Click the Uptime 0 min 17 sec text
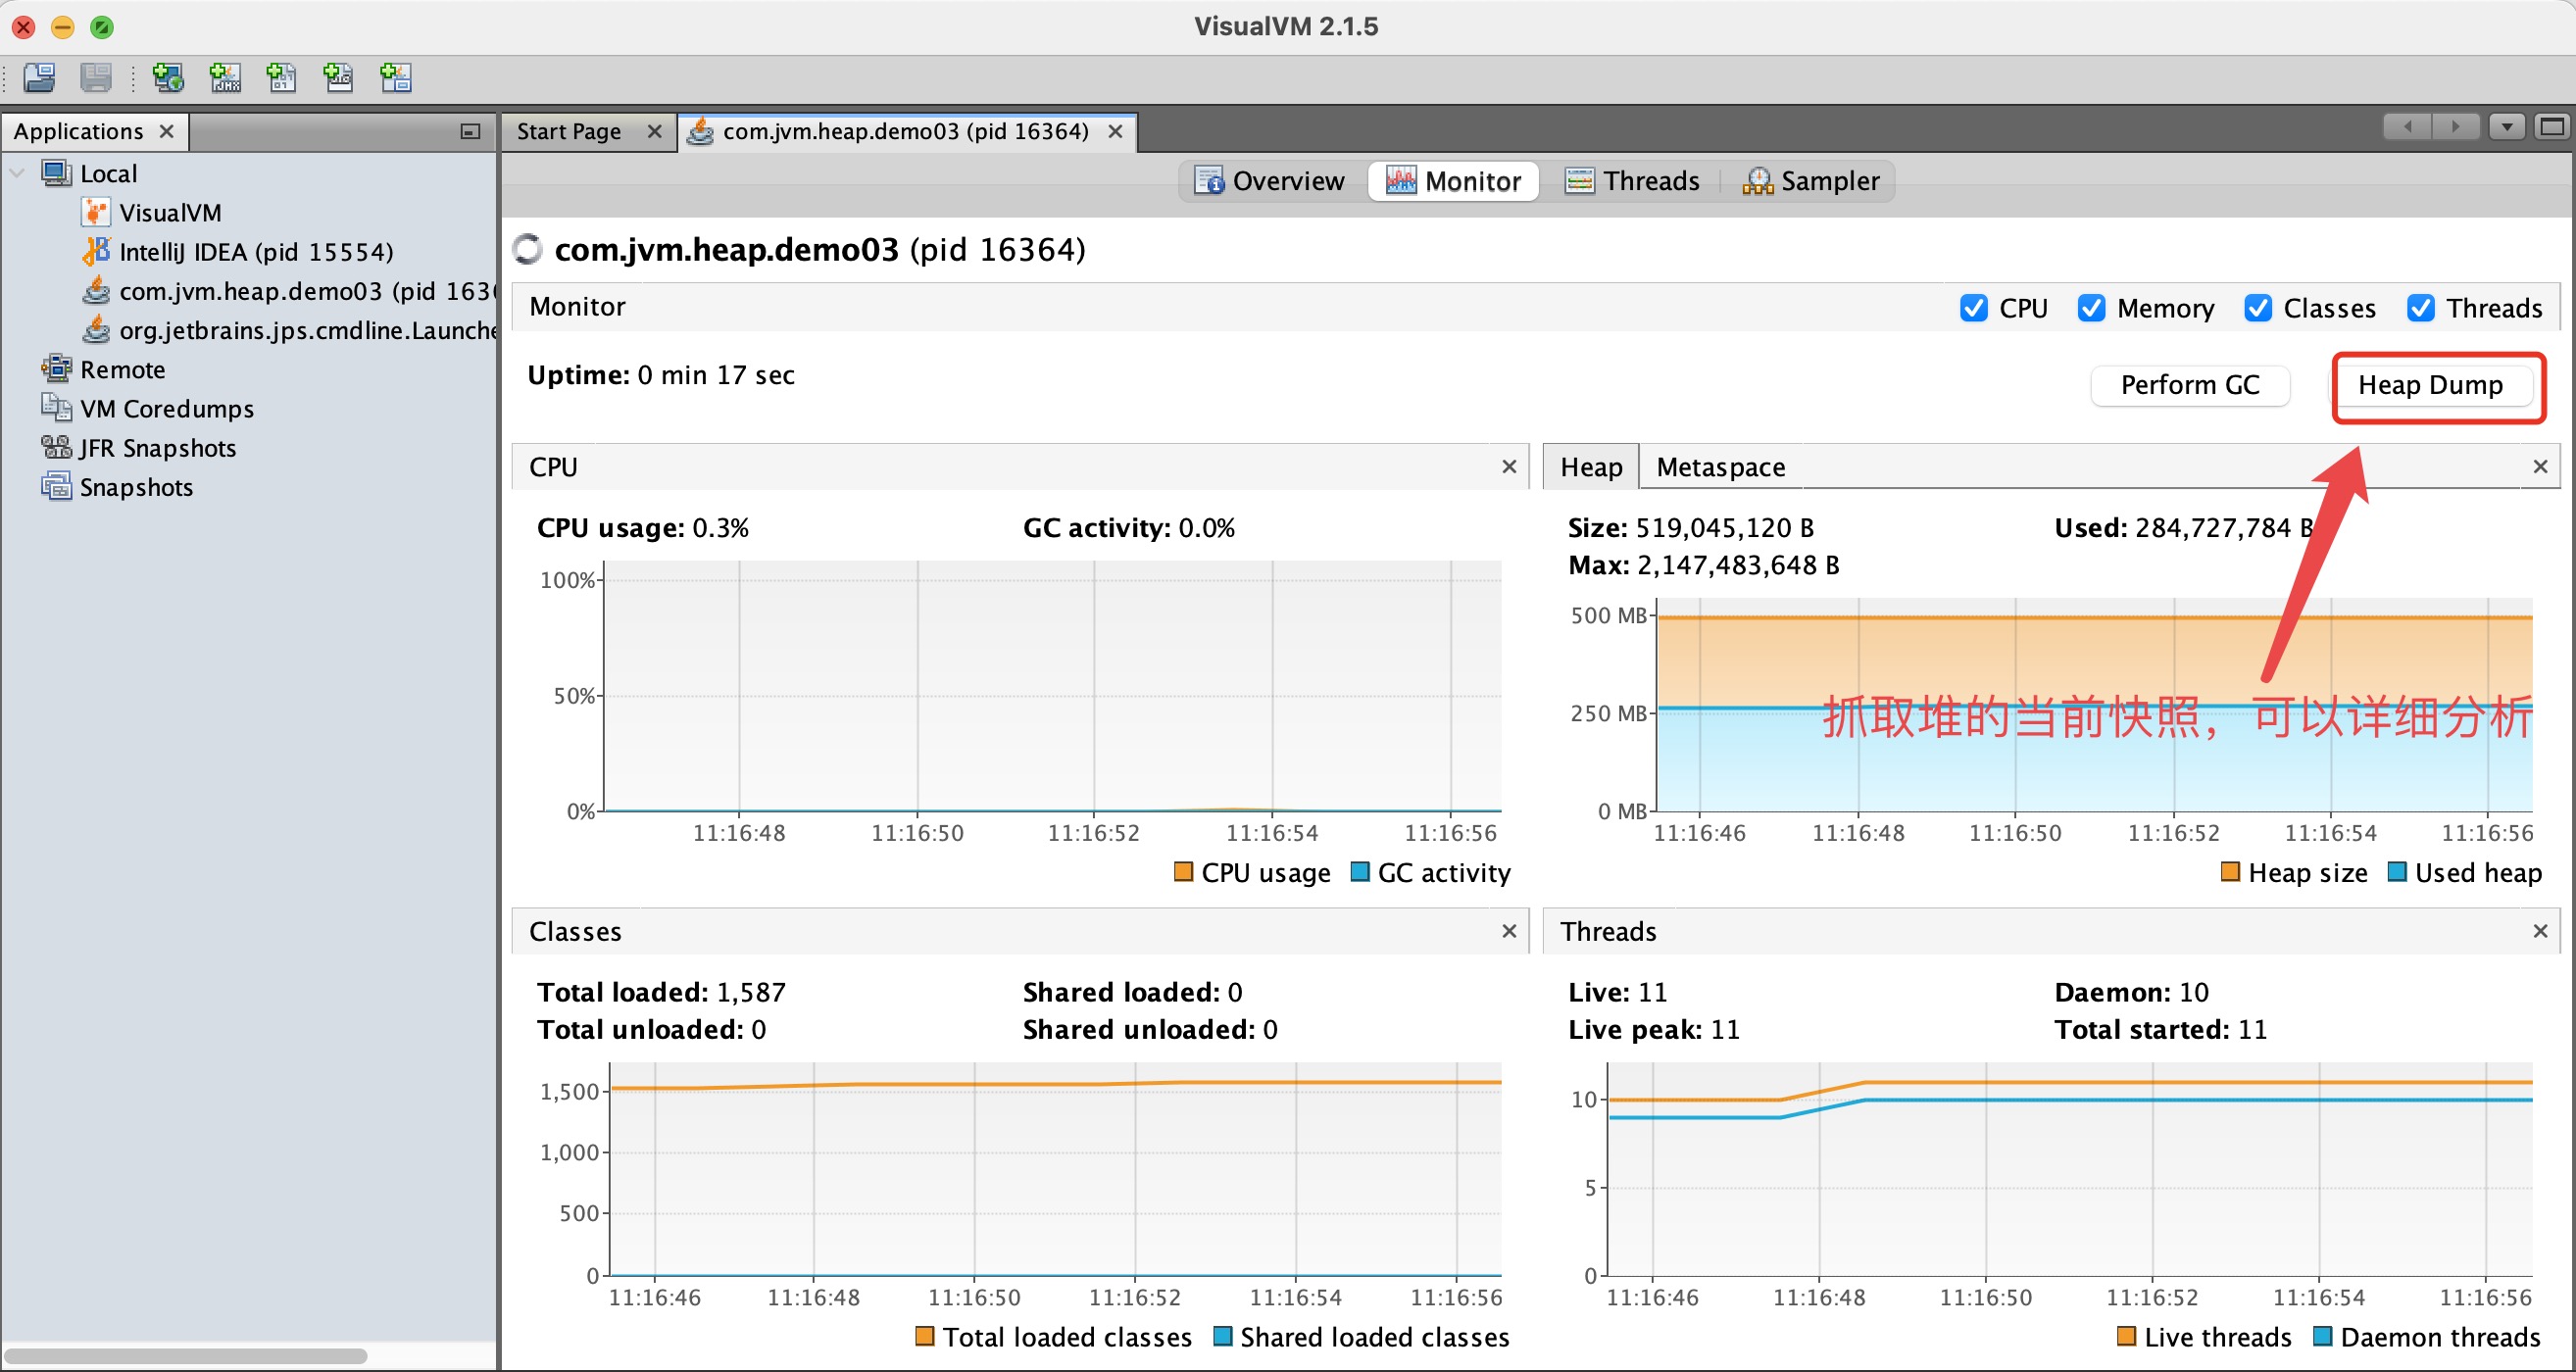 [661, 375]
